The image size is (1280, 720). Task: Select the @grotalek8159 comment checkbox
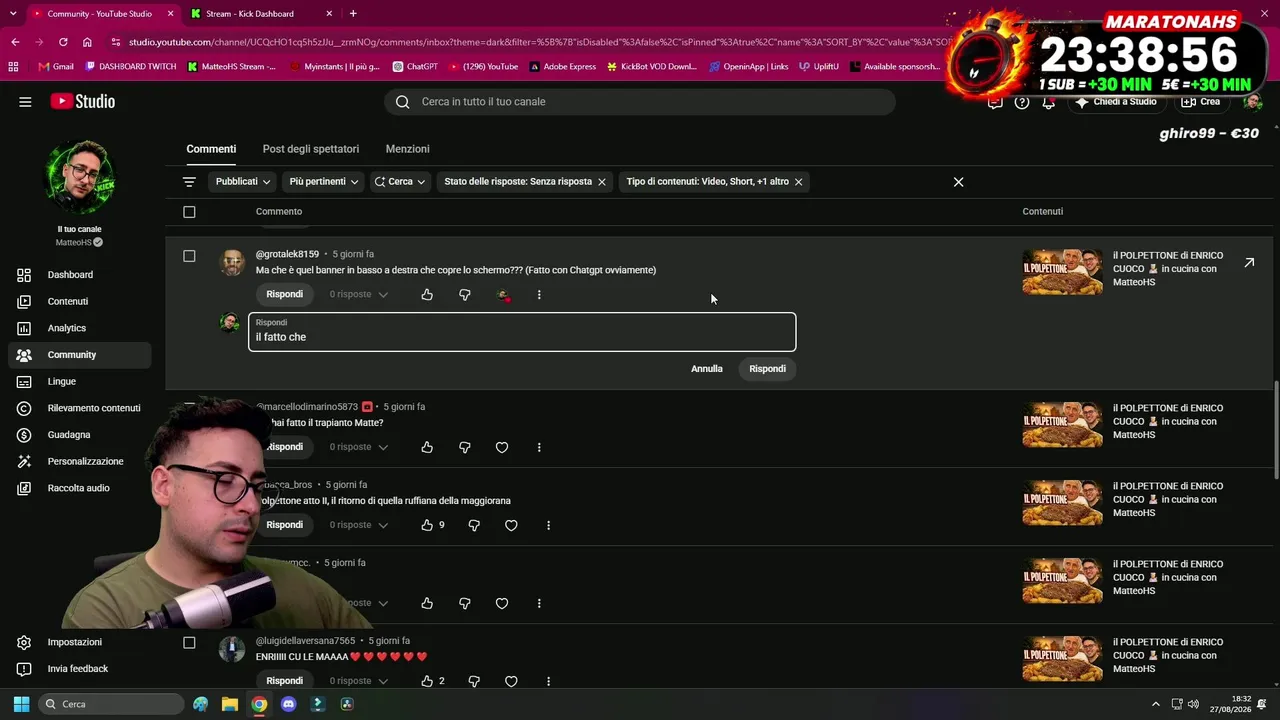pos(189,256)
